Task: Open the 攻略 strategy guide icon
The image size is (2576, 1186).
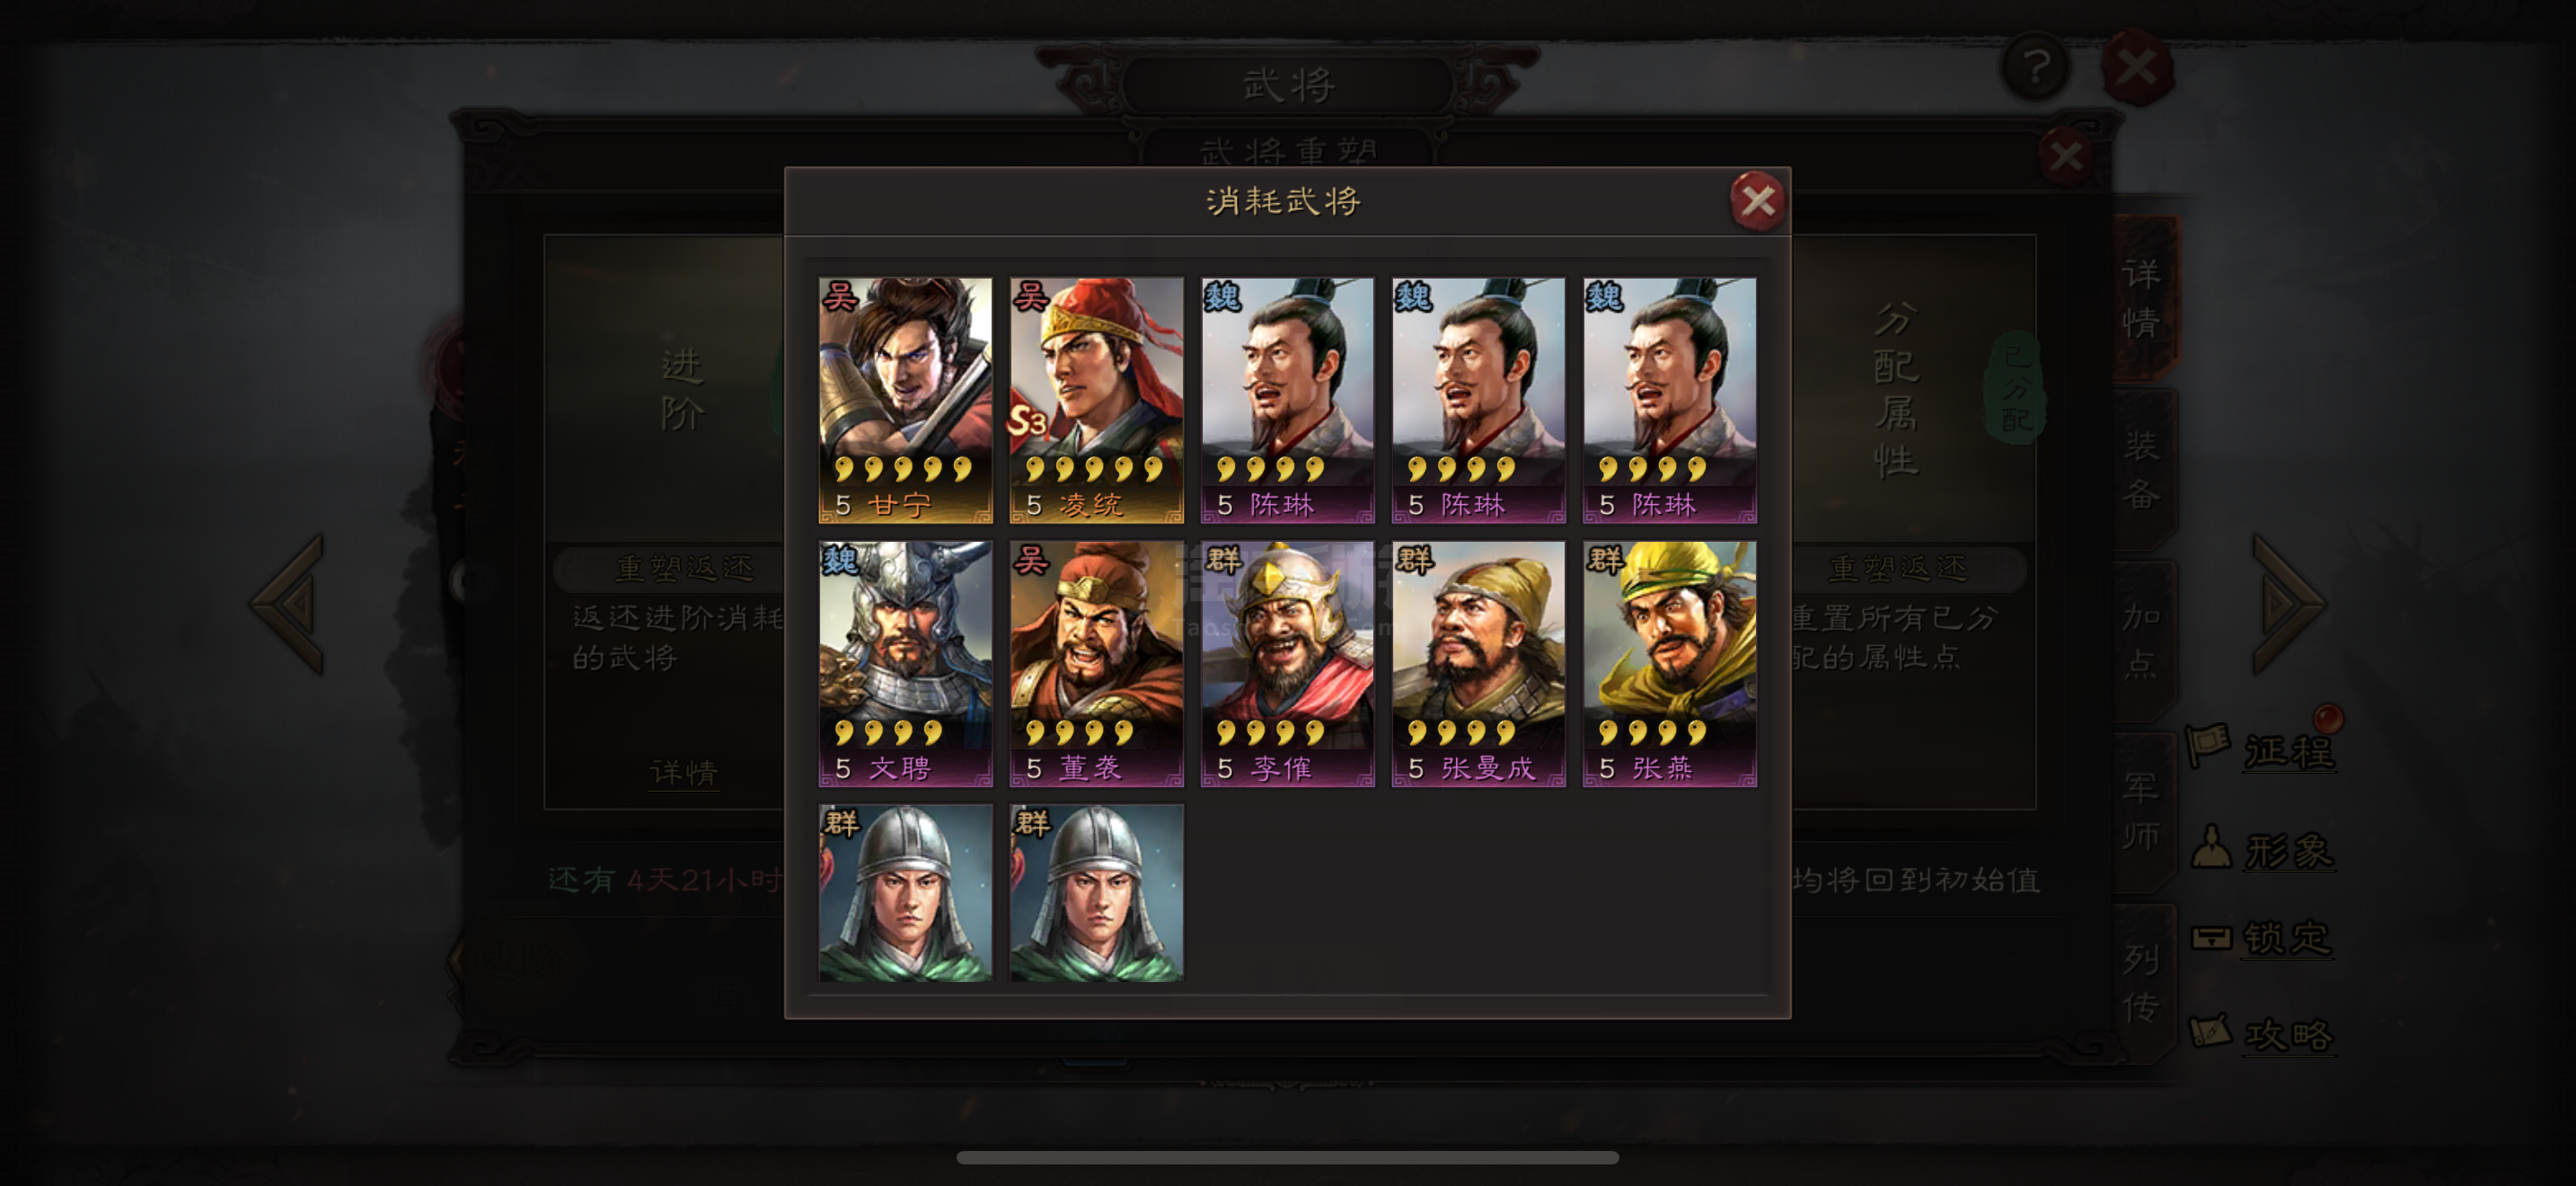Action: pyautogui.click(x=2262, y=1033)
